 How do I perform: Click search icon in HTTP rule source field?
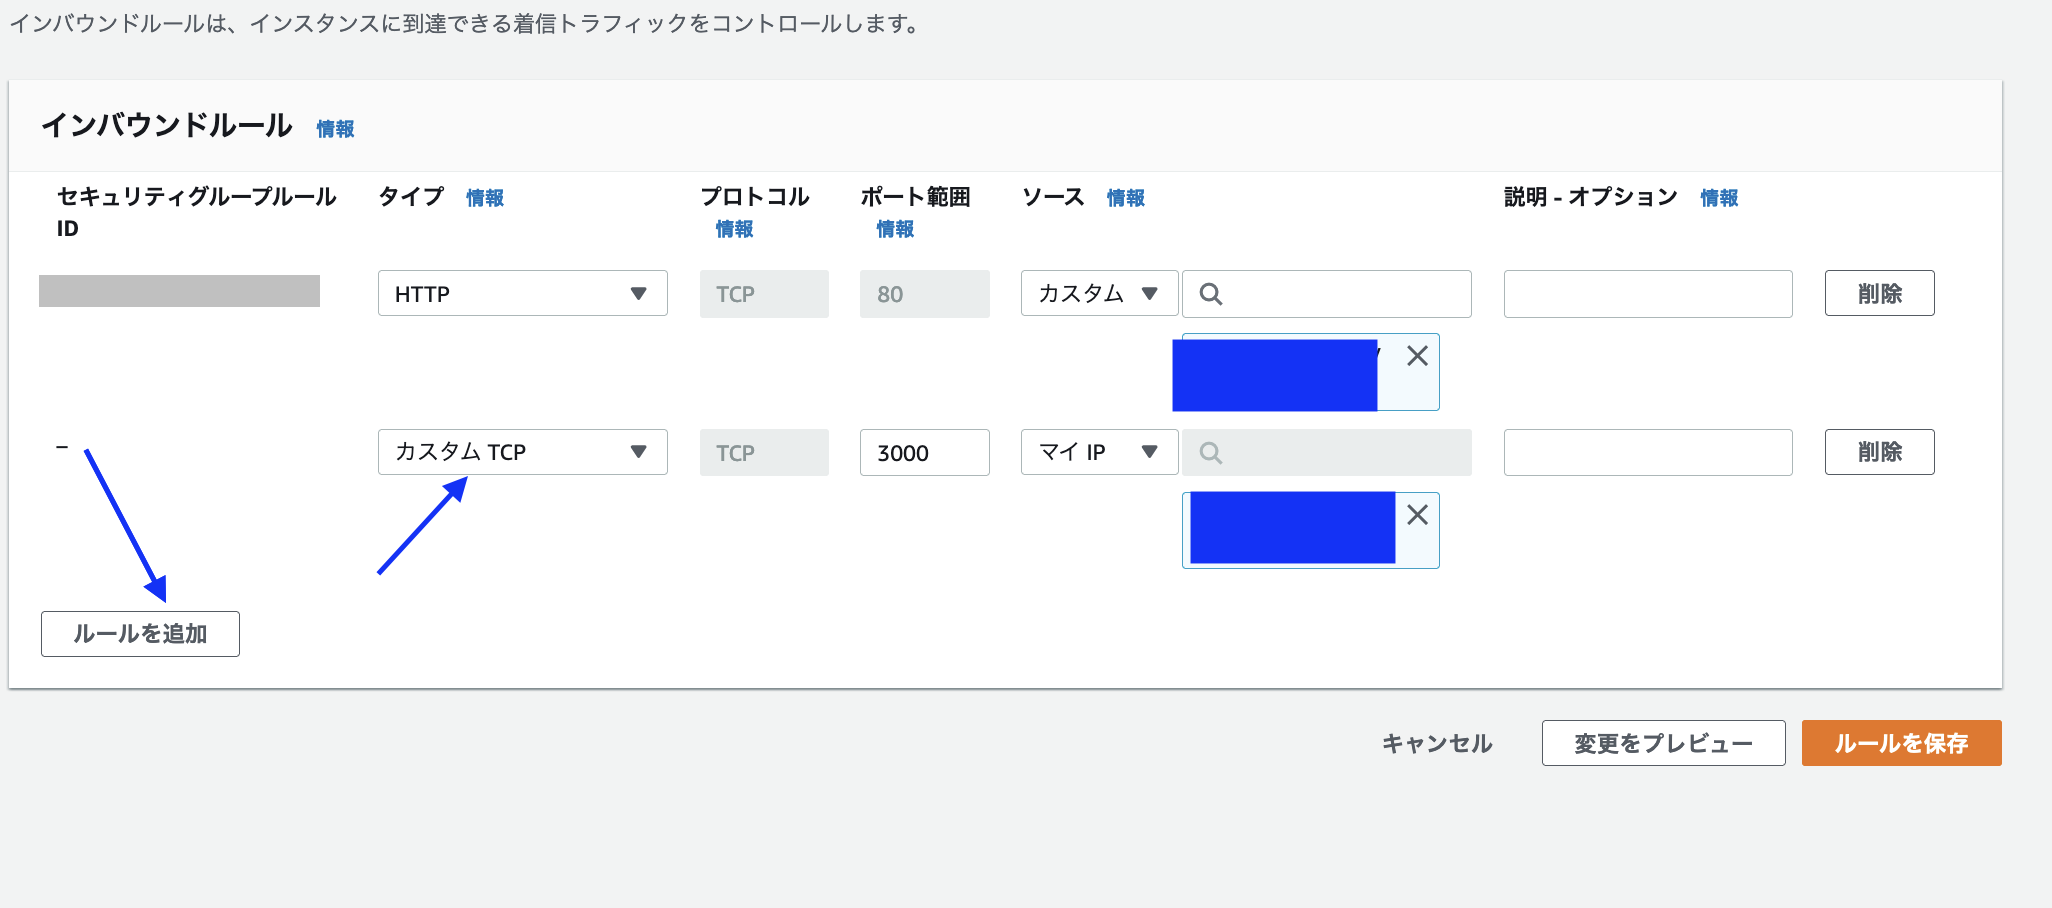pyautogui.click(x=1210, y=294)
